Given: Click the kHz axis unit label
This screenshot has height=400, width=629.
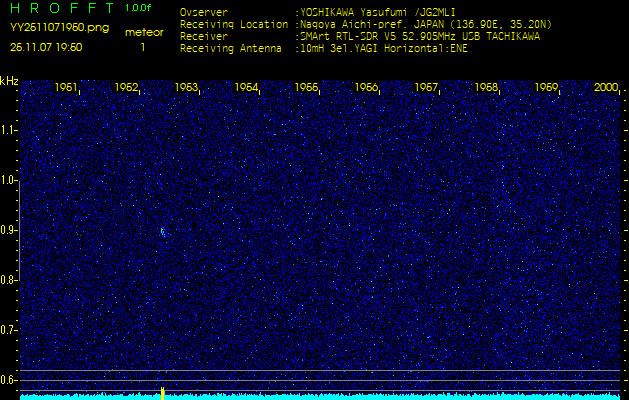Looking at the screenshot, I should (x=9, y=81).
